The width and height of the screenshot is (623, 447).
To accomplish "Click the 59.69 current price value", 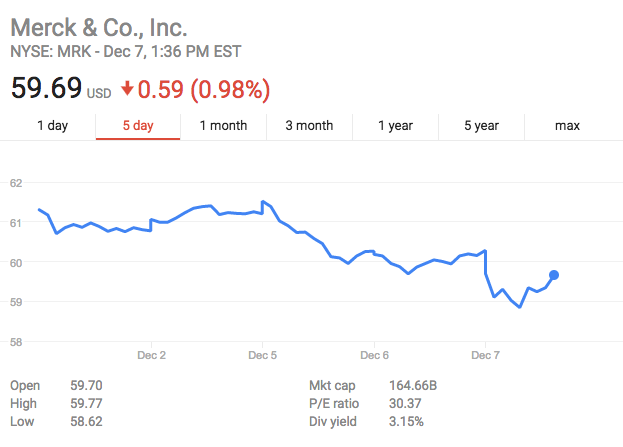I will [x=46, y=88].
